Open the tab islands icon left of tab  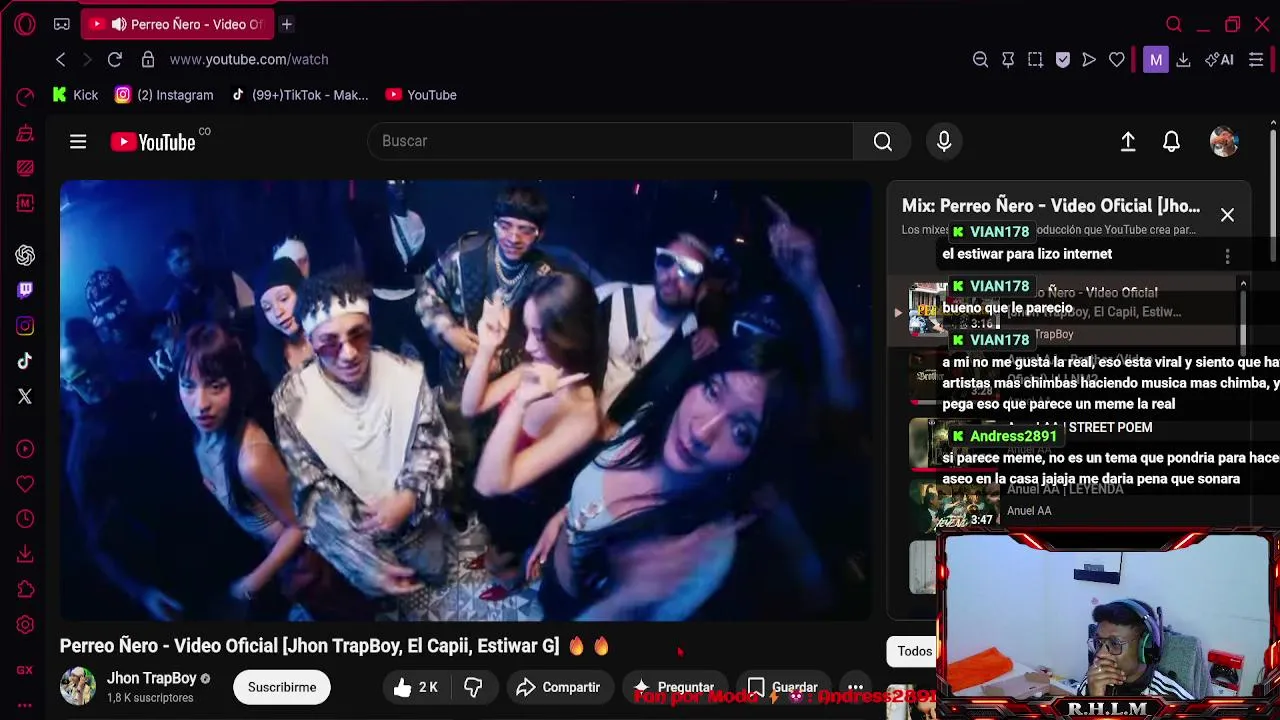tap(62, 24)
